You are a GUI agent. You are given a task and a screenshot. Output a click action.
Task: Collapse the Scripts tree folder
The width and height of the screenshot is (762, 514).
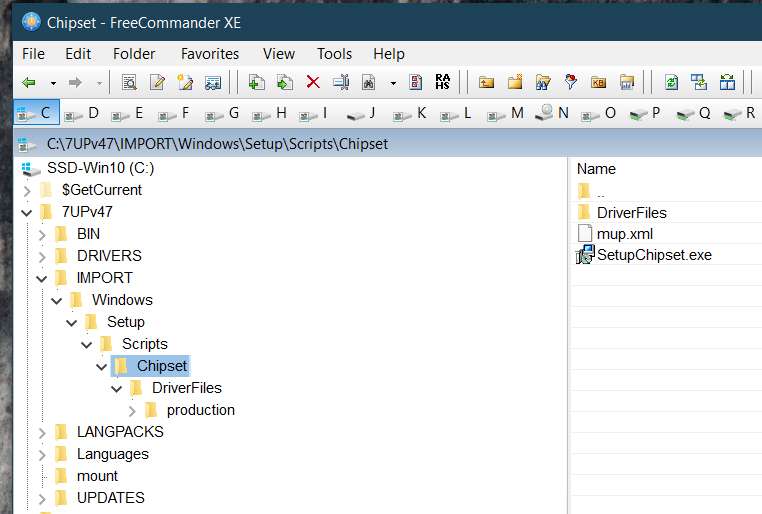87,345
